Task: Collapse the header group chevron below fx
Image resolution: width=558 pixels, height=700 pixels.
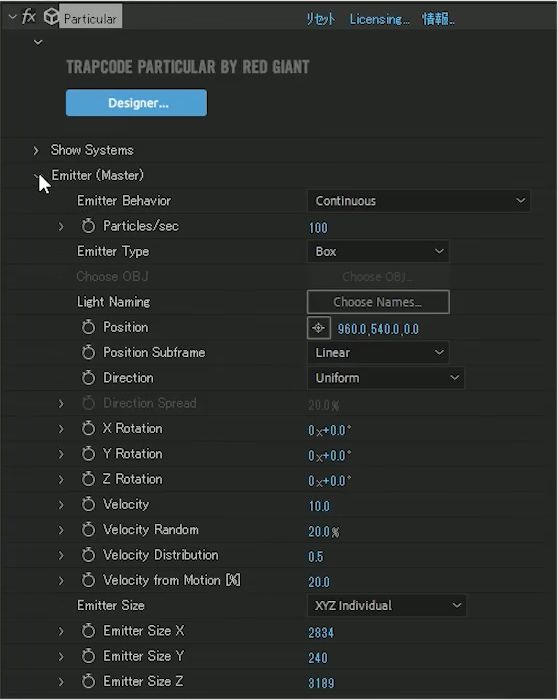Action: (38, 42)
